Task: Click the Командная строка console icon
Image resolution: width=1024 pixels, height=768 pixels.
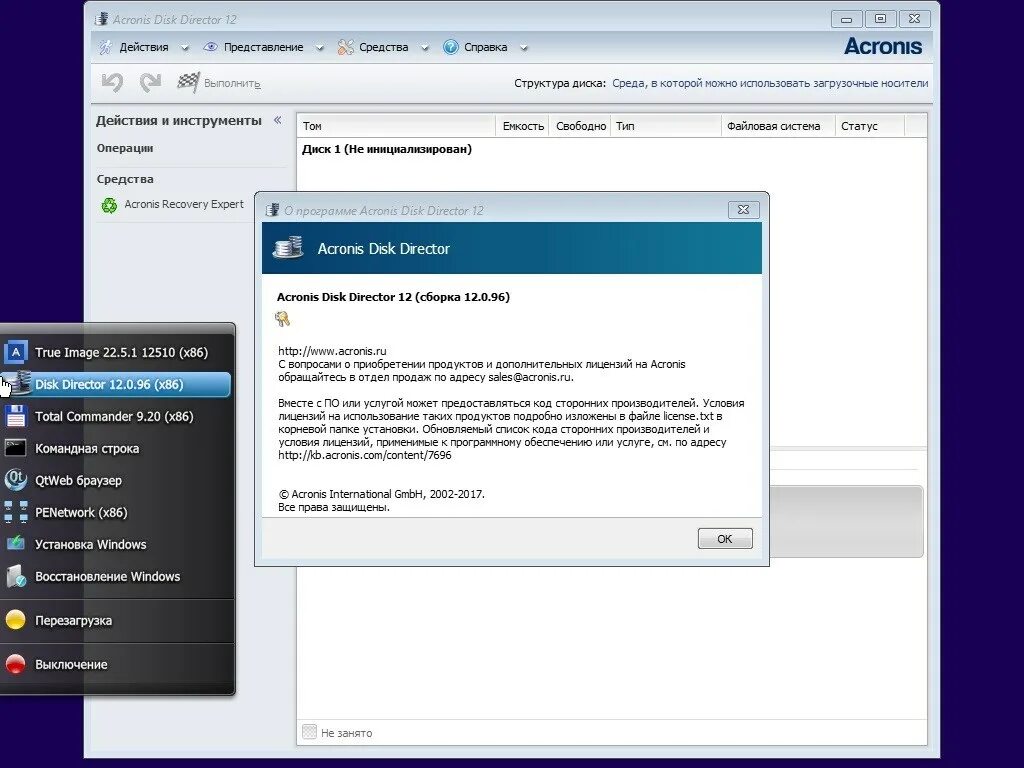Action: pyautogui.click(x=16, y=448)
